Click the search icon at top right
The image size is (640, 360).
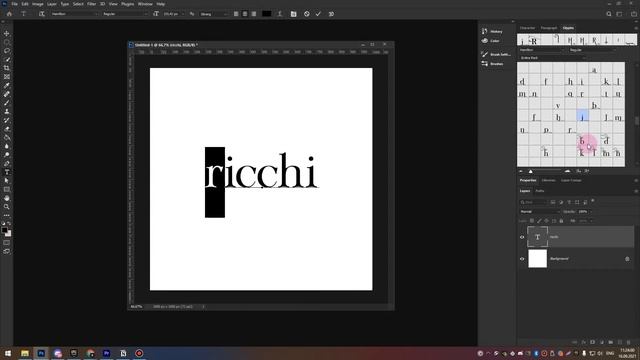(x=609, y=14)
